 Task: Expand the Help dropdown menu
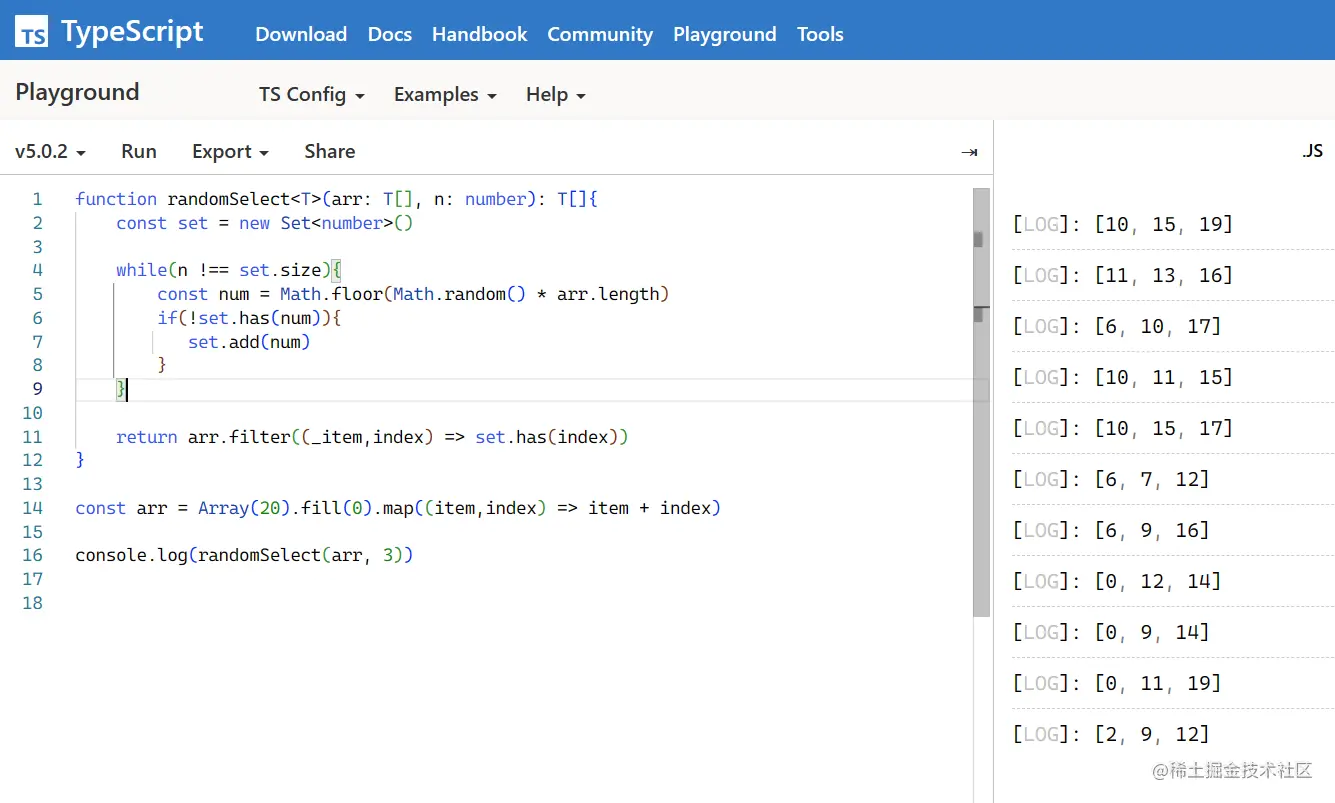[556, 94]
